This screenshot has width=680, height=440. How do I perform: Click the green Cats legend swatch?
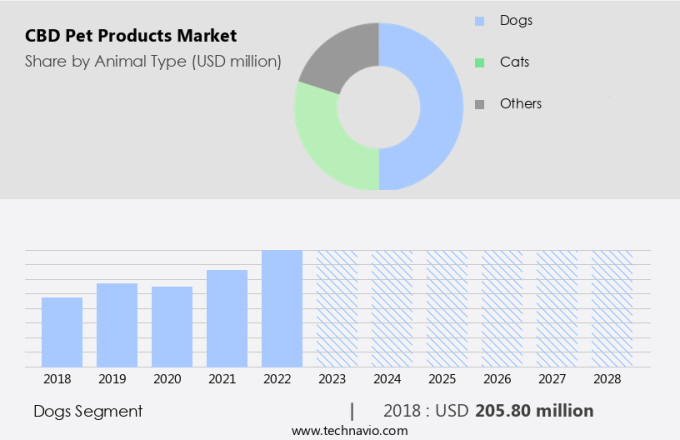point(479,62)
